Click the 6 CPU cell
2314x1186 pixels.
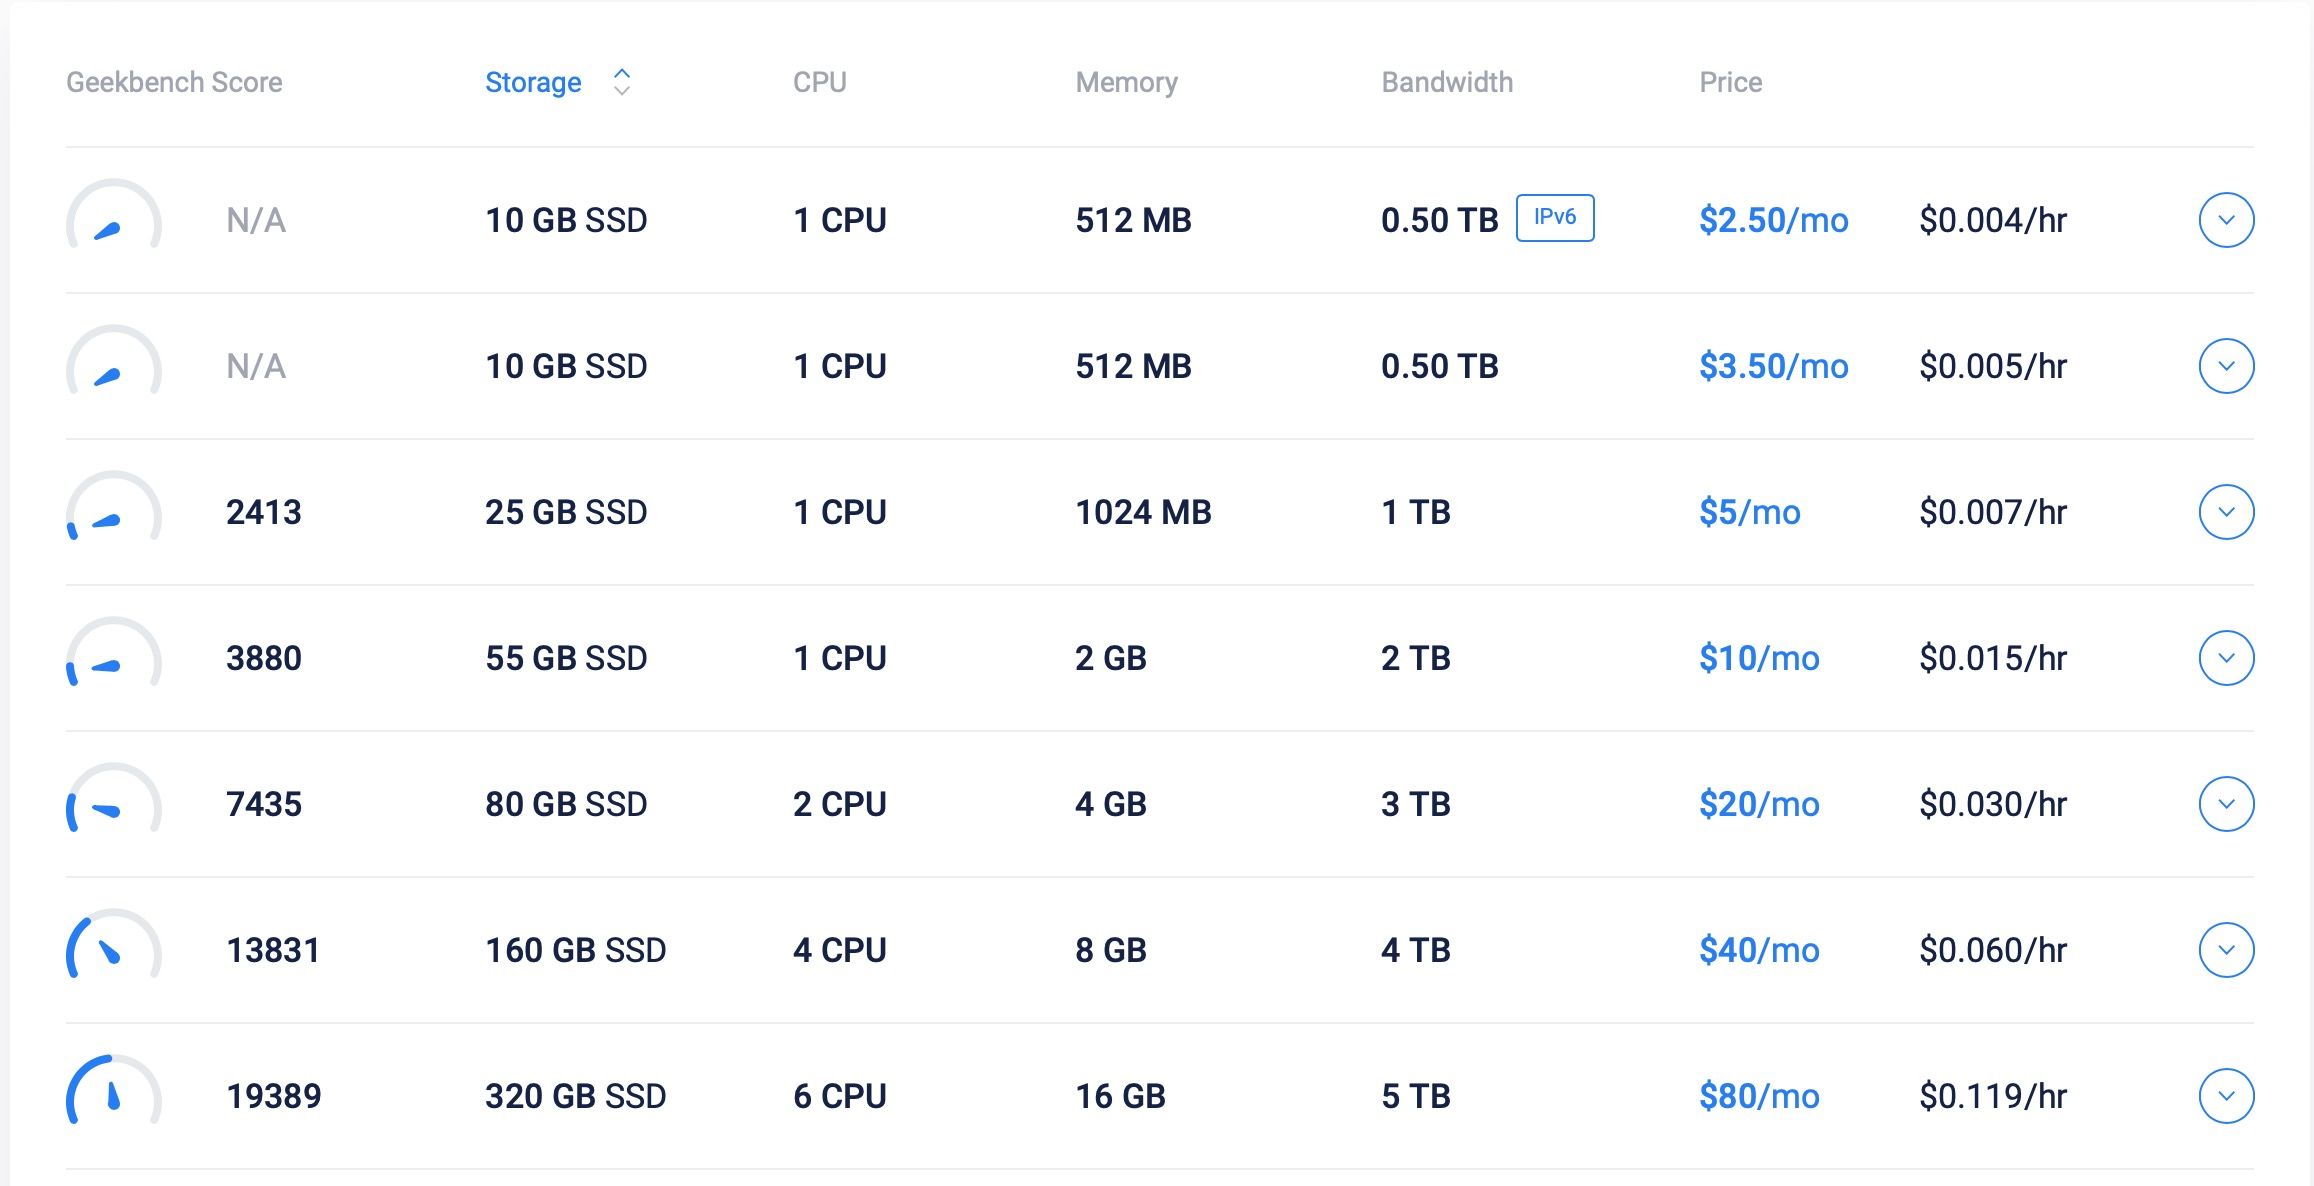(840, 1096)
